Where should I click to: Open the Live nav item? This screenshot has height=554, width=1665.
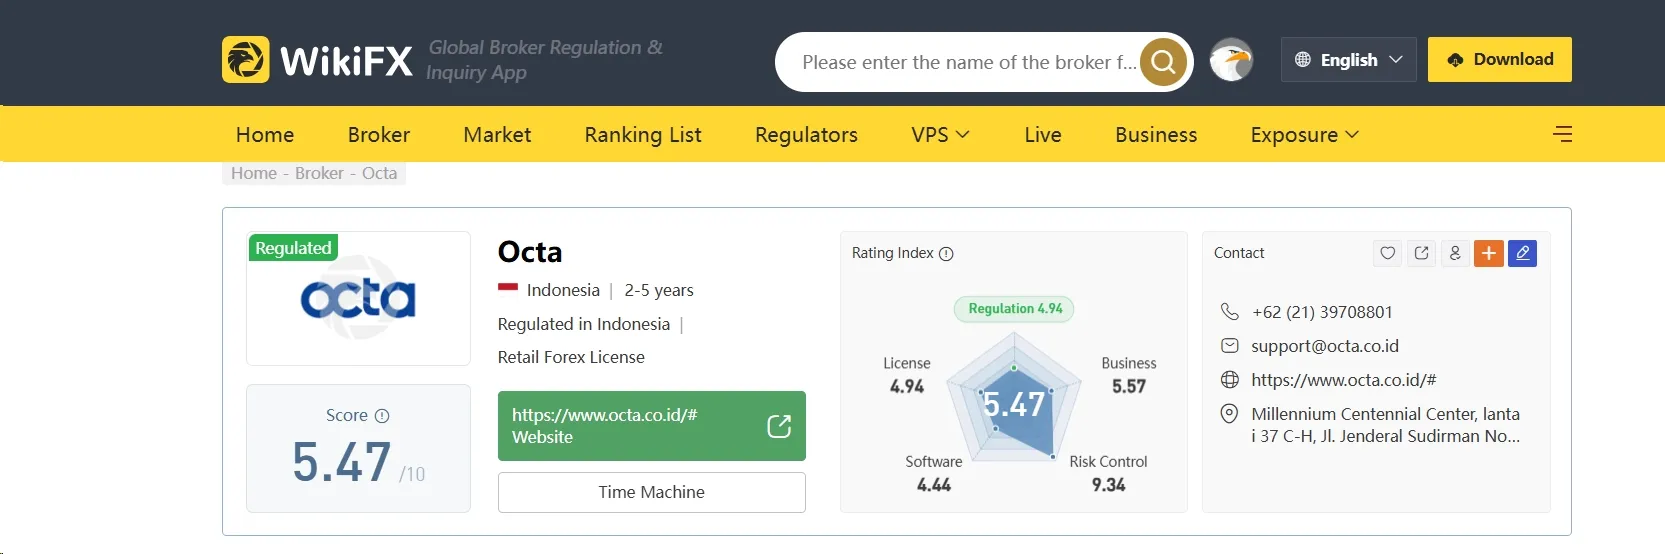[x=1043, y=134]
